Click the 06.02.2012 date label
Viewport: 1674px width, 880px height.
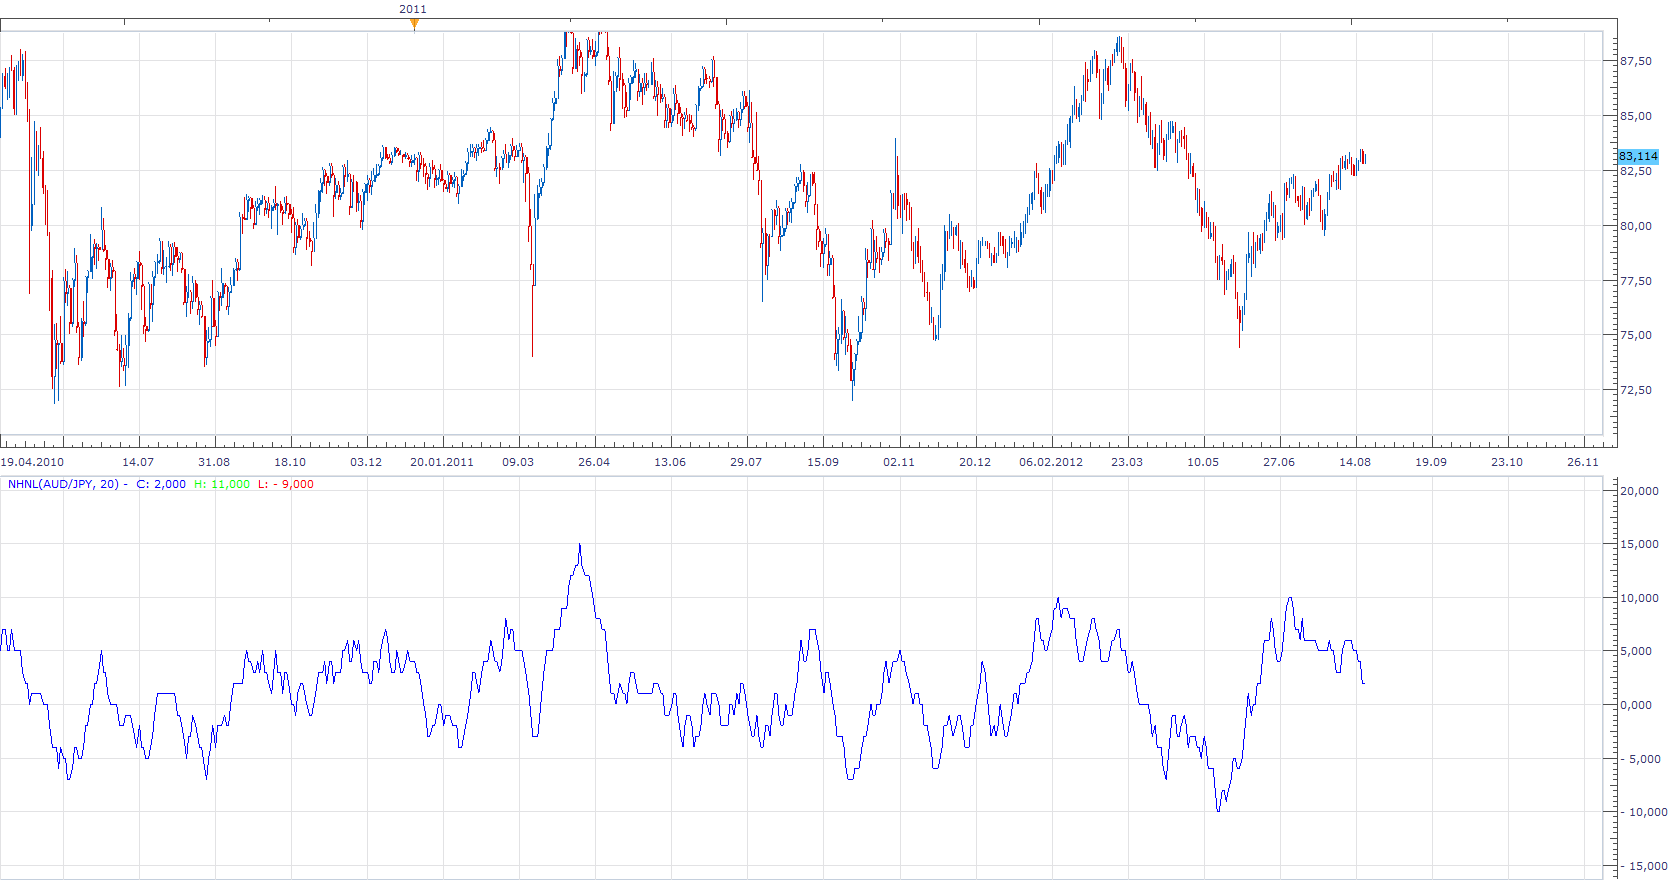click(1051, 462)
